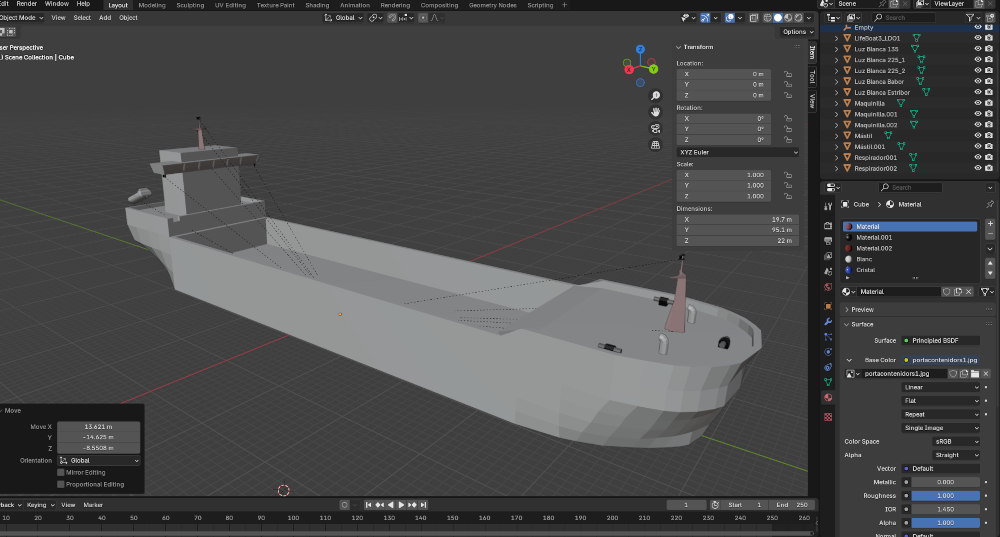Screen dimensions: 1000x537
Task: Open the Scene properties tab icon
Action: (828, 272)
